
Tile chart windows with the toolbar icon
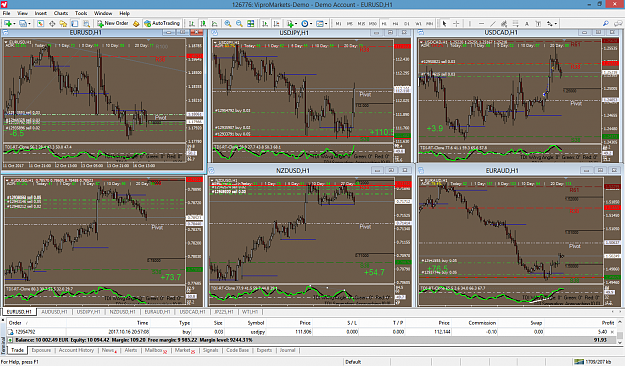(x=251, y=24)
